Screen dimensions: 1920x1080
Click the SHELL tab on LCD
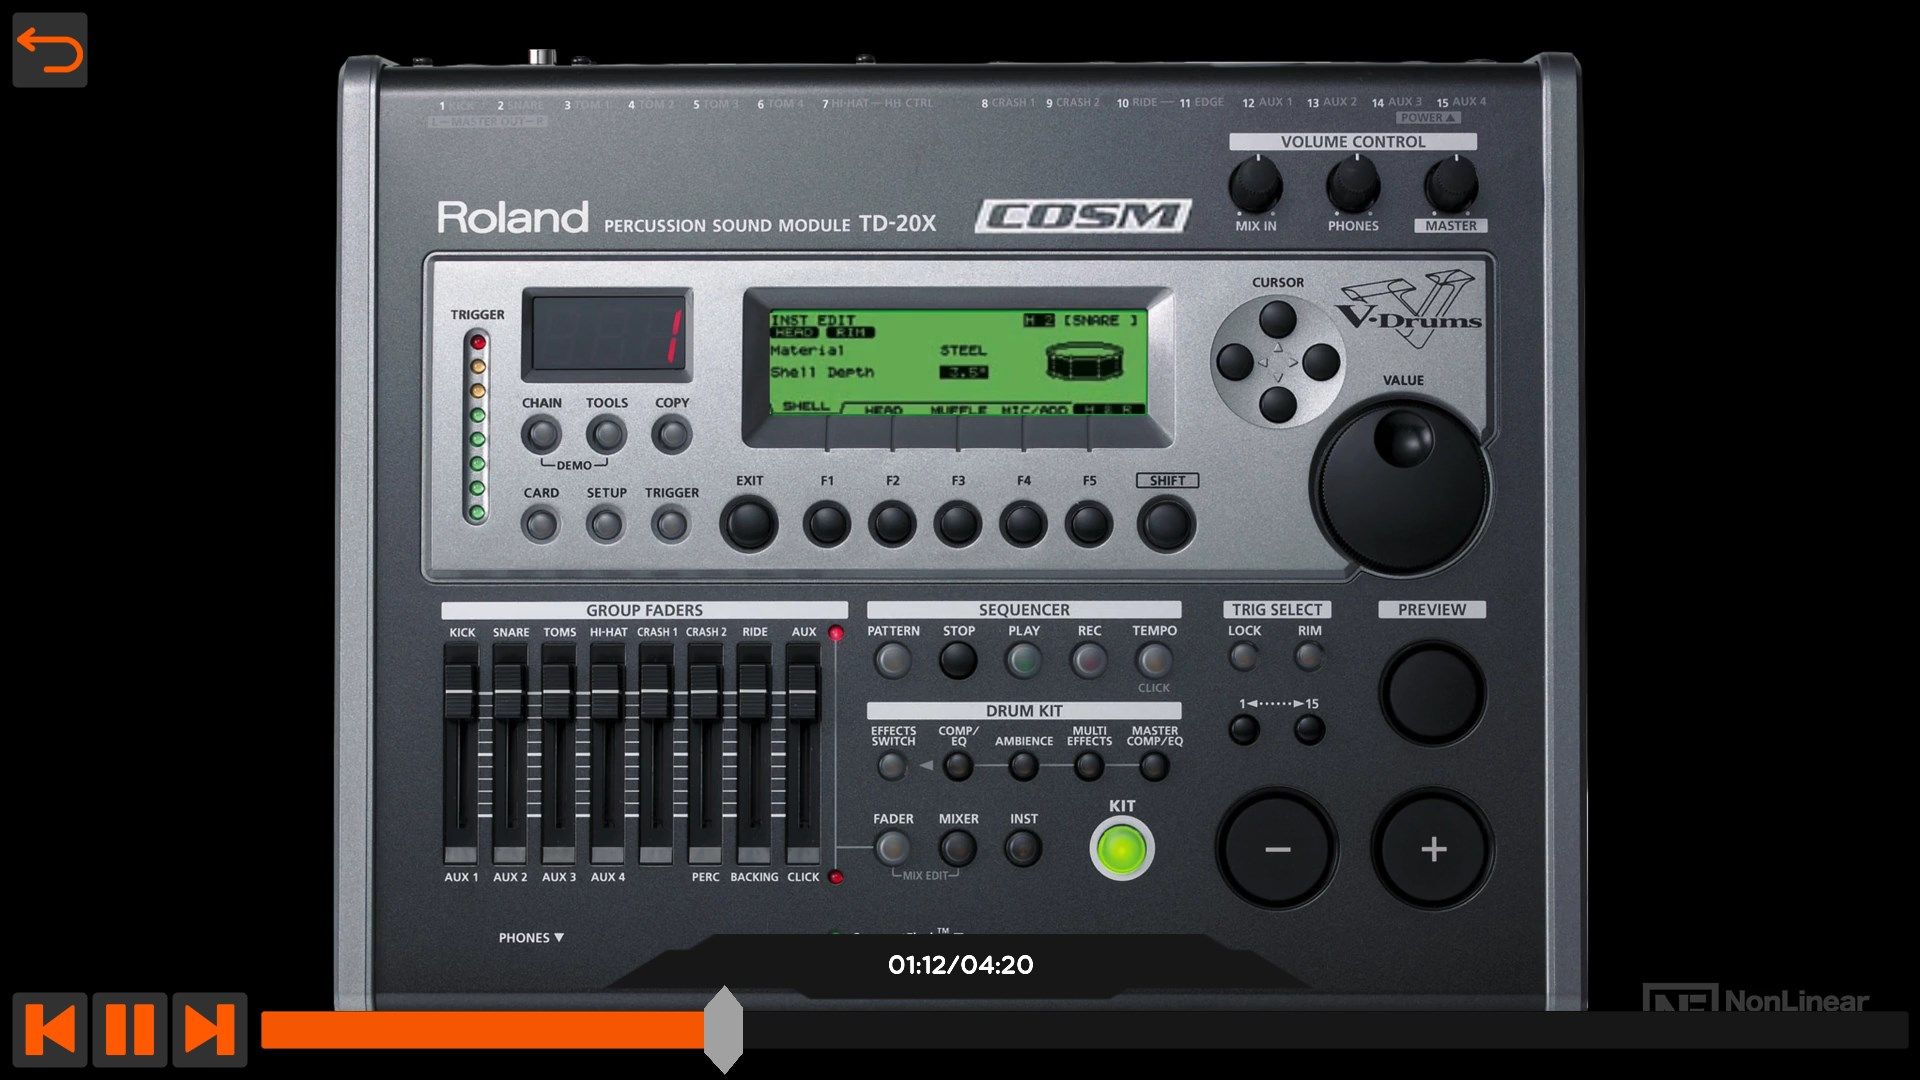click(x=806, y=406)
